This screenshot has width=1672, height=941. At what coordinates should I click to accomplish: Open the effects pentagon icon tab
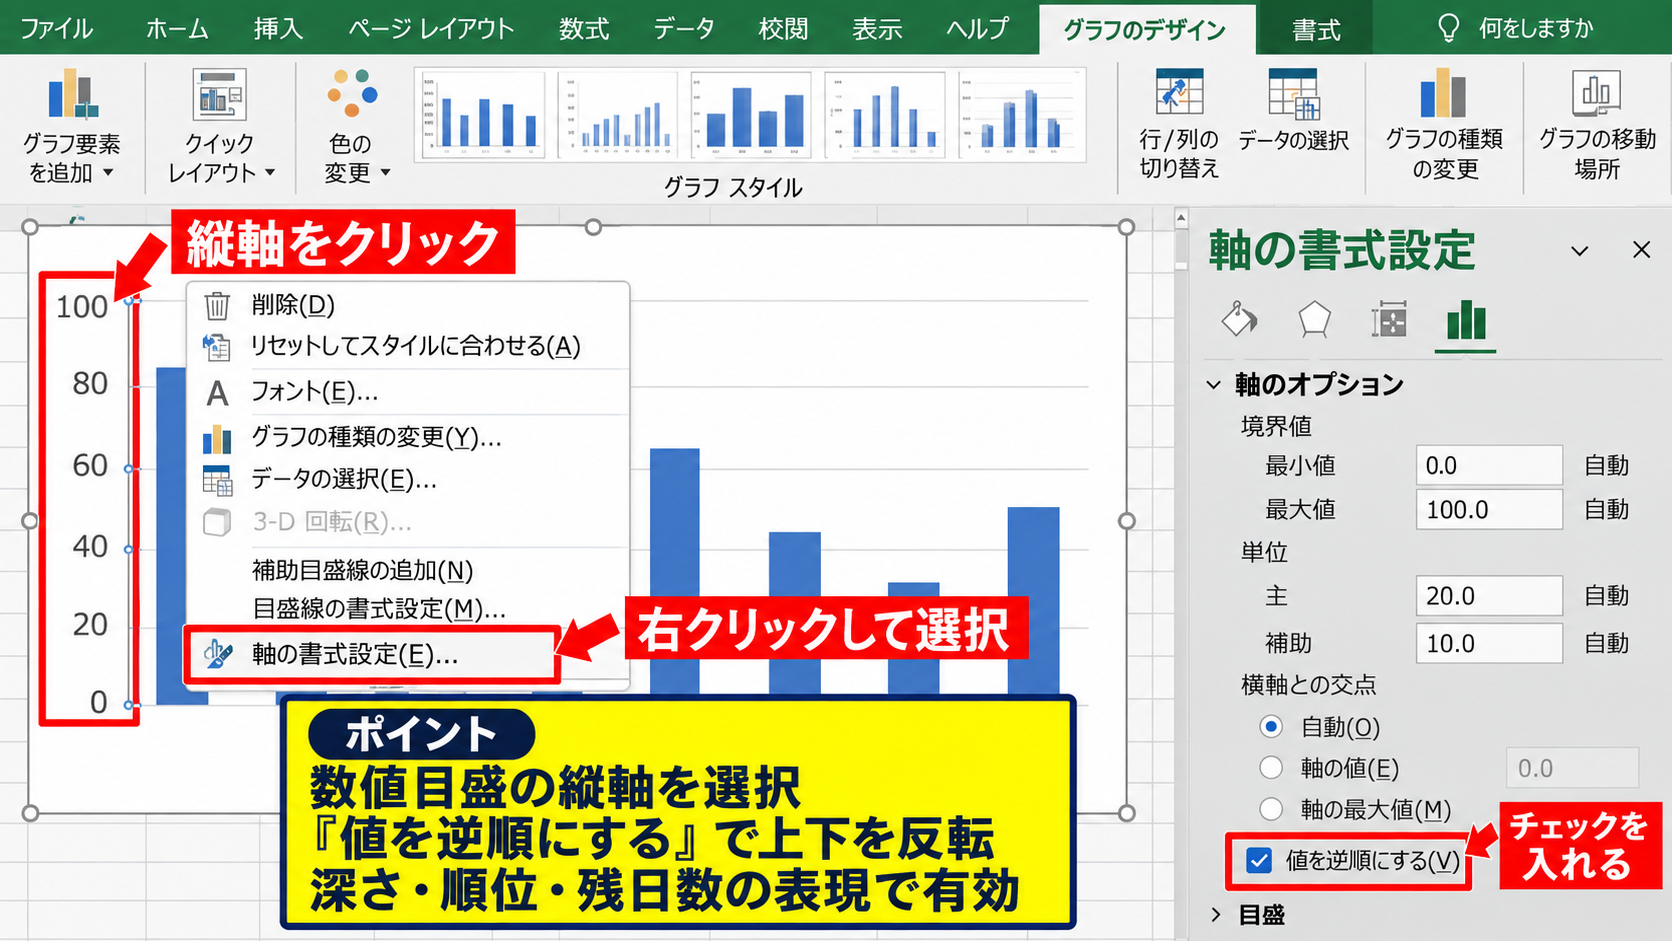[1314, 320]
